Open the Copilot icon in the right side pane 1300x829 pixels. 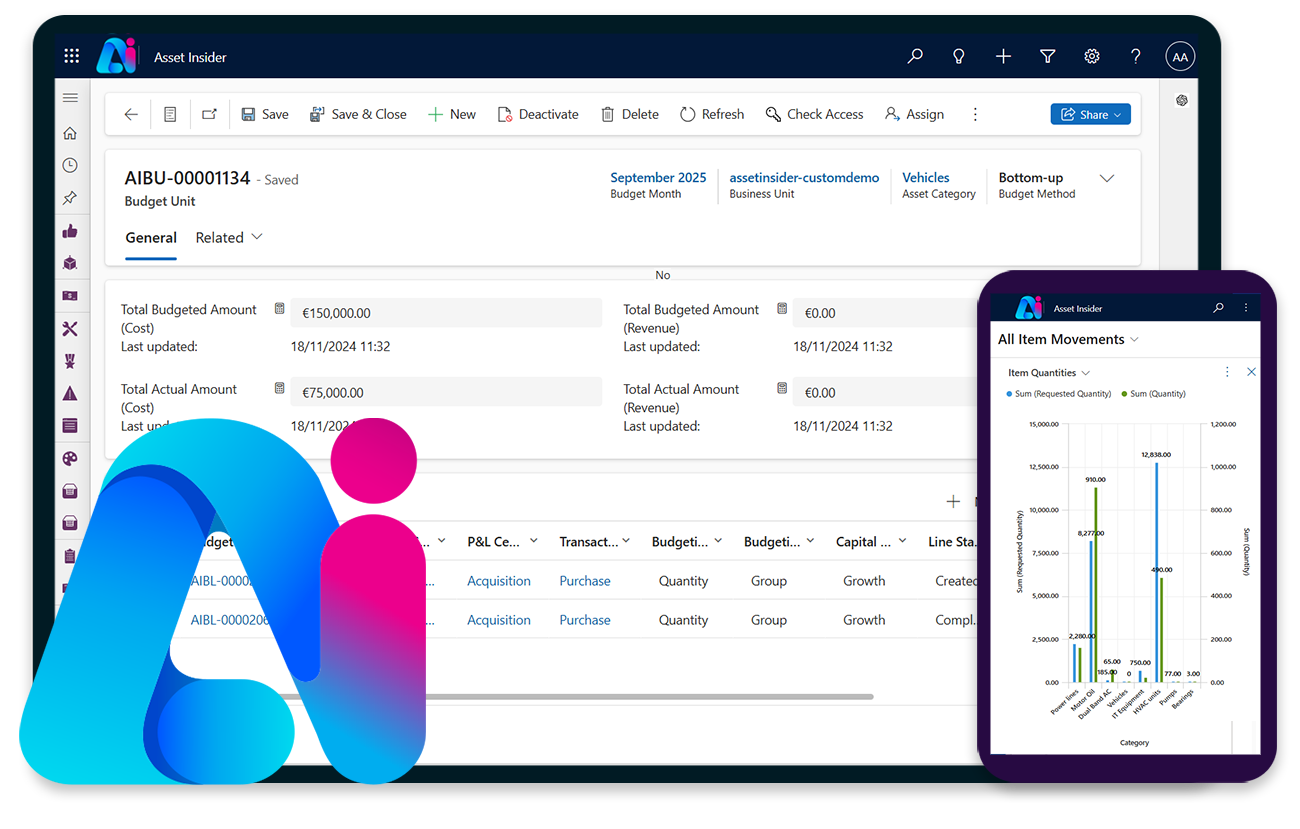1182,100
